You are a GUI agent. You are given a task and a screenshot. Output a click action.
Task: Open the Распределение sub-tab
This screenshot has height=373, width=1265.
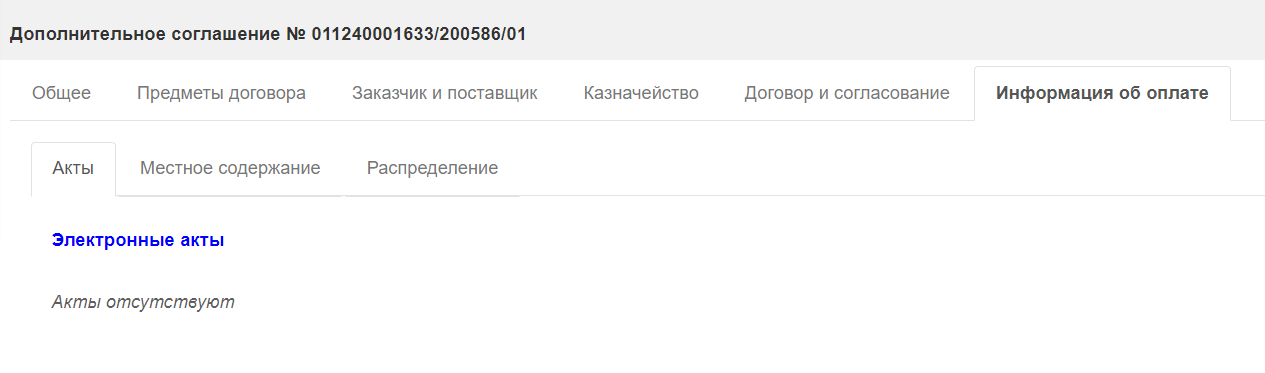(x=432, y=168)
